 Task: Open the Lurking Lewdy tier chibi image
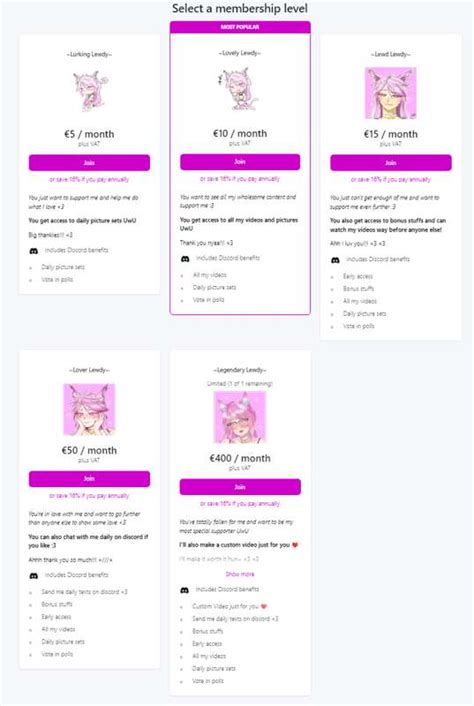pos(89,92)
